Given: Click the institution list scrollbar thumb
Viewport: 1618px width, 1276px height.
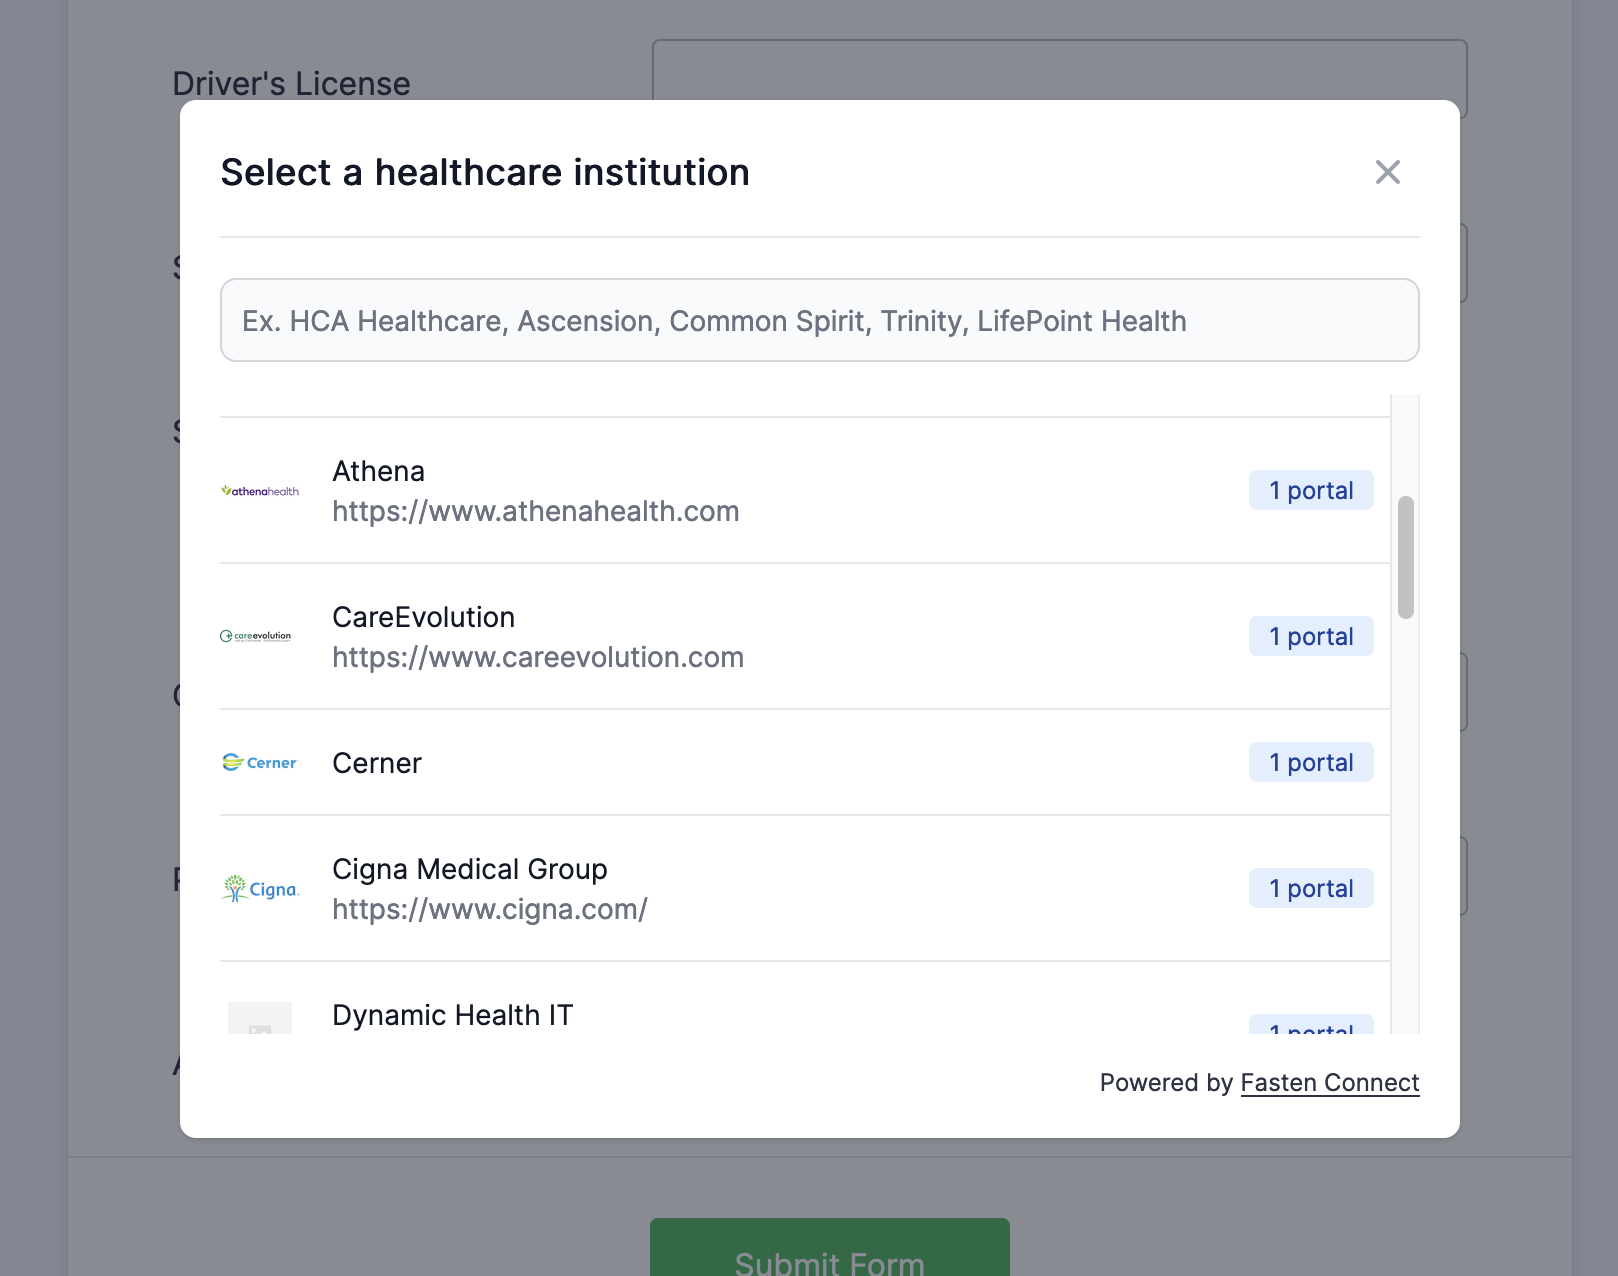Looking at the screenshot, I should point(1406,557).
